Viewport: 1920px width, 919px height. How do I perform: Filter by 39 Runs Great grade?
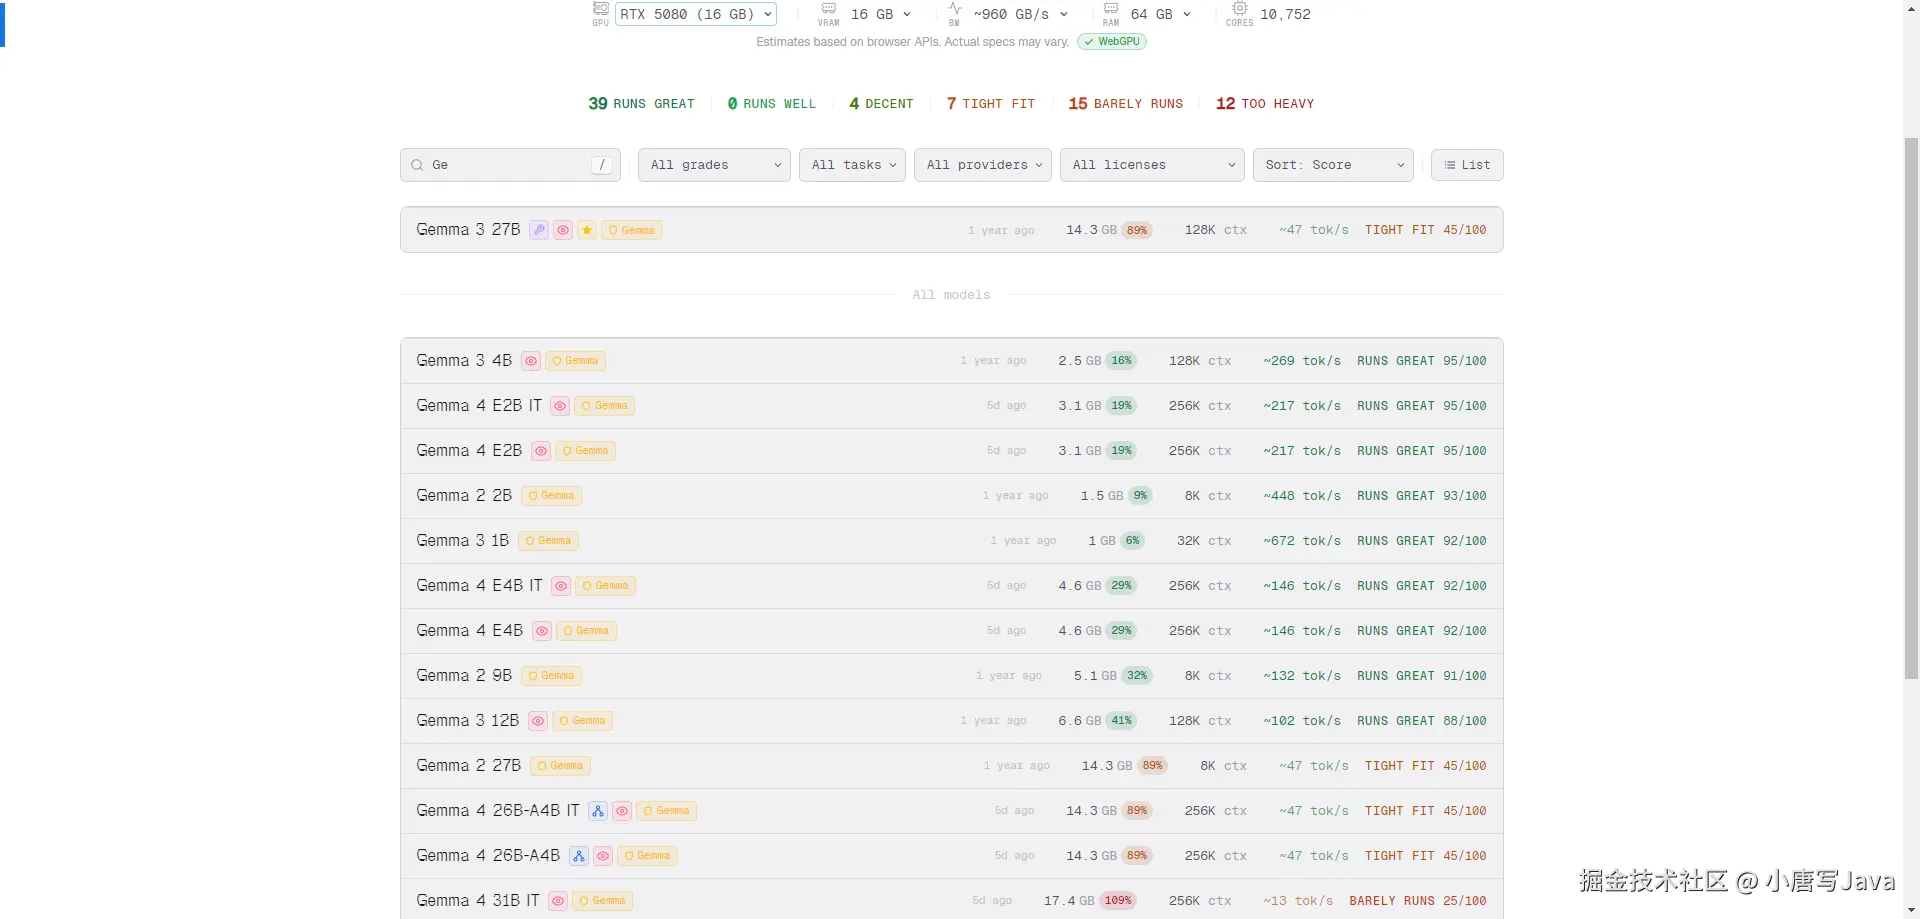(641, 104)
